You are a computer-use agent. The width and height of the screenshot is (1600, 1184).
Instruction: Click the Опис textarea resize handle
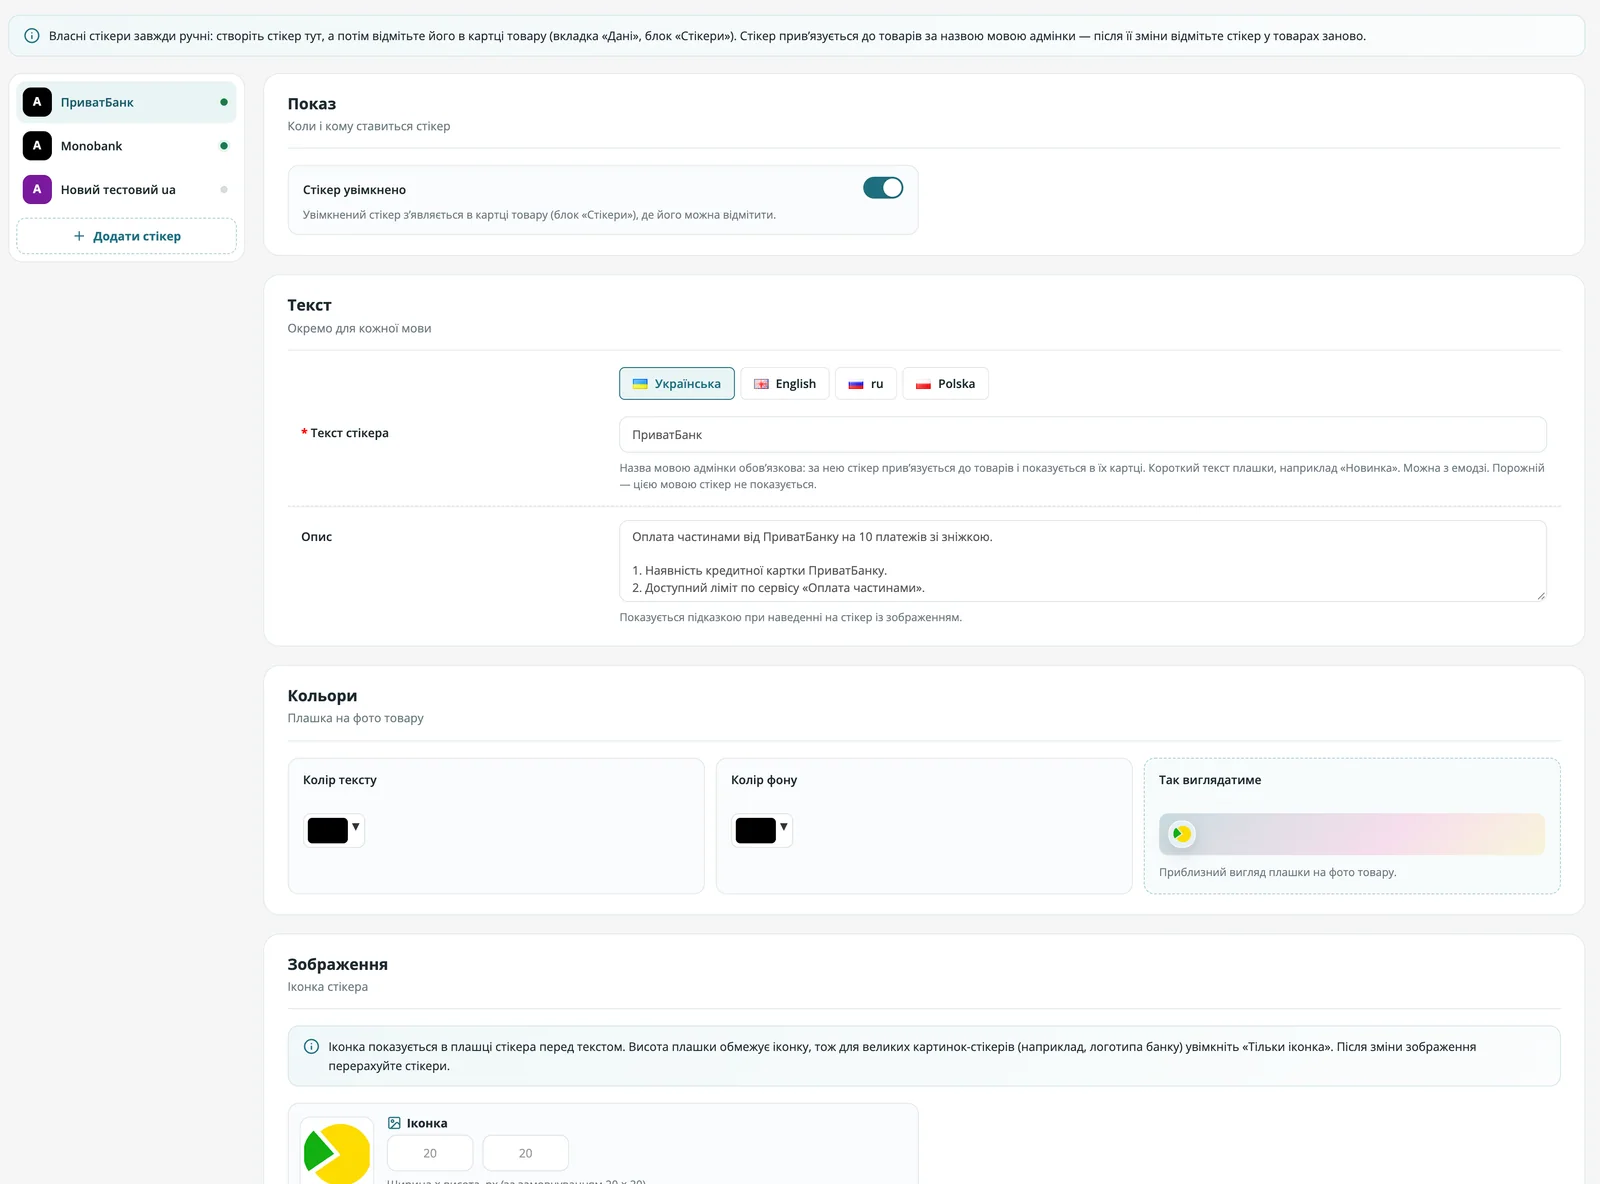point(1540,595)
